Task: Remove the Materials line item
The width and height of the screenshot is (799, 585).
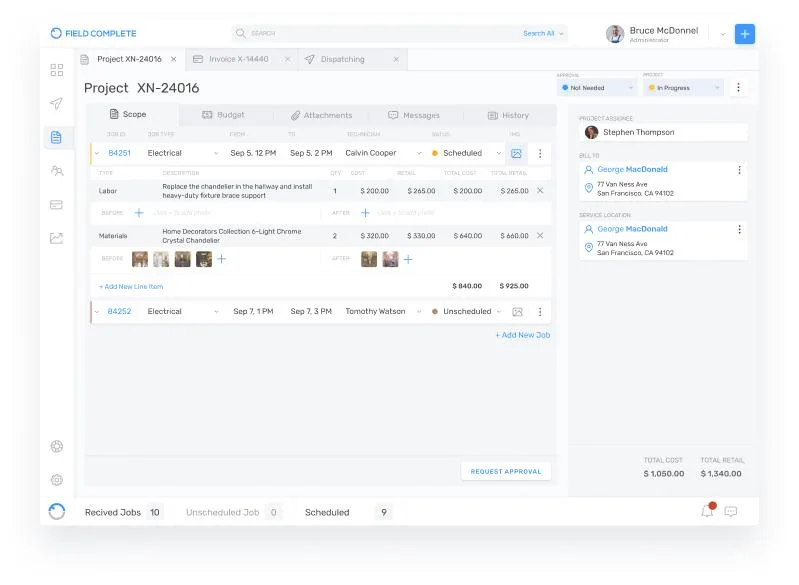Action: pos(540,235)
